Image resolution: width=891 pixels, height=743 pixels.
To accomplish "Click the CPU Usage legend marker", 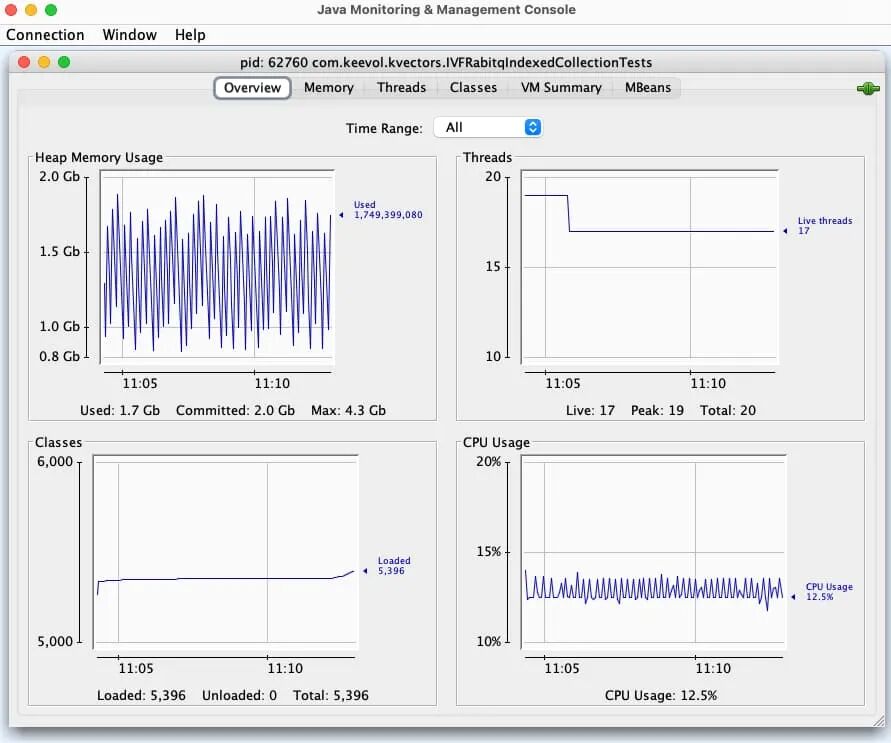I will tap(793, 596).
